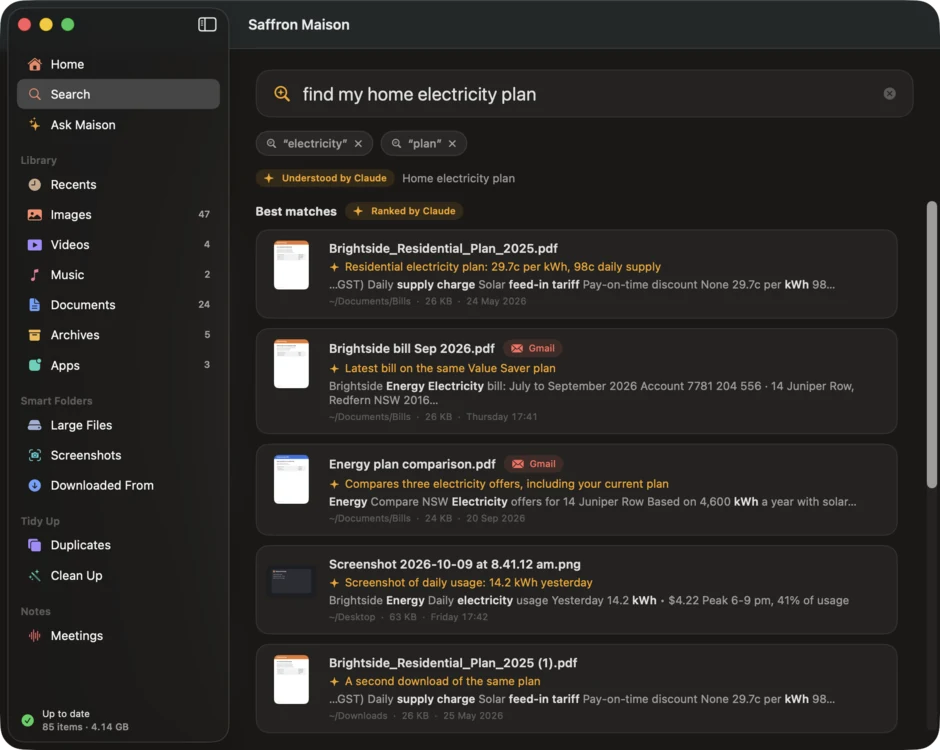Open thumbnail of Energy plan comparison.pdf

[291, 480]
